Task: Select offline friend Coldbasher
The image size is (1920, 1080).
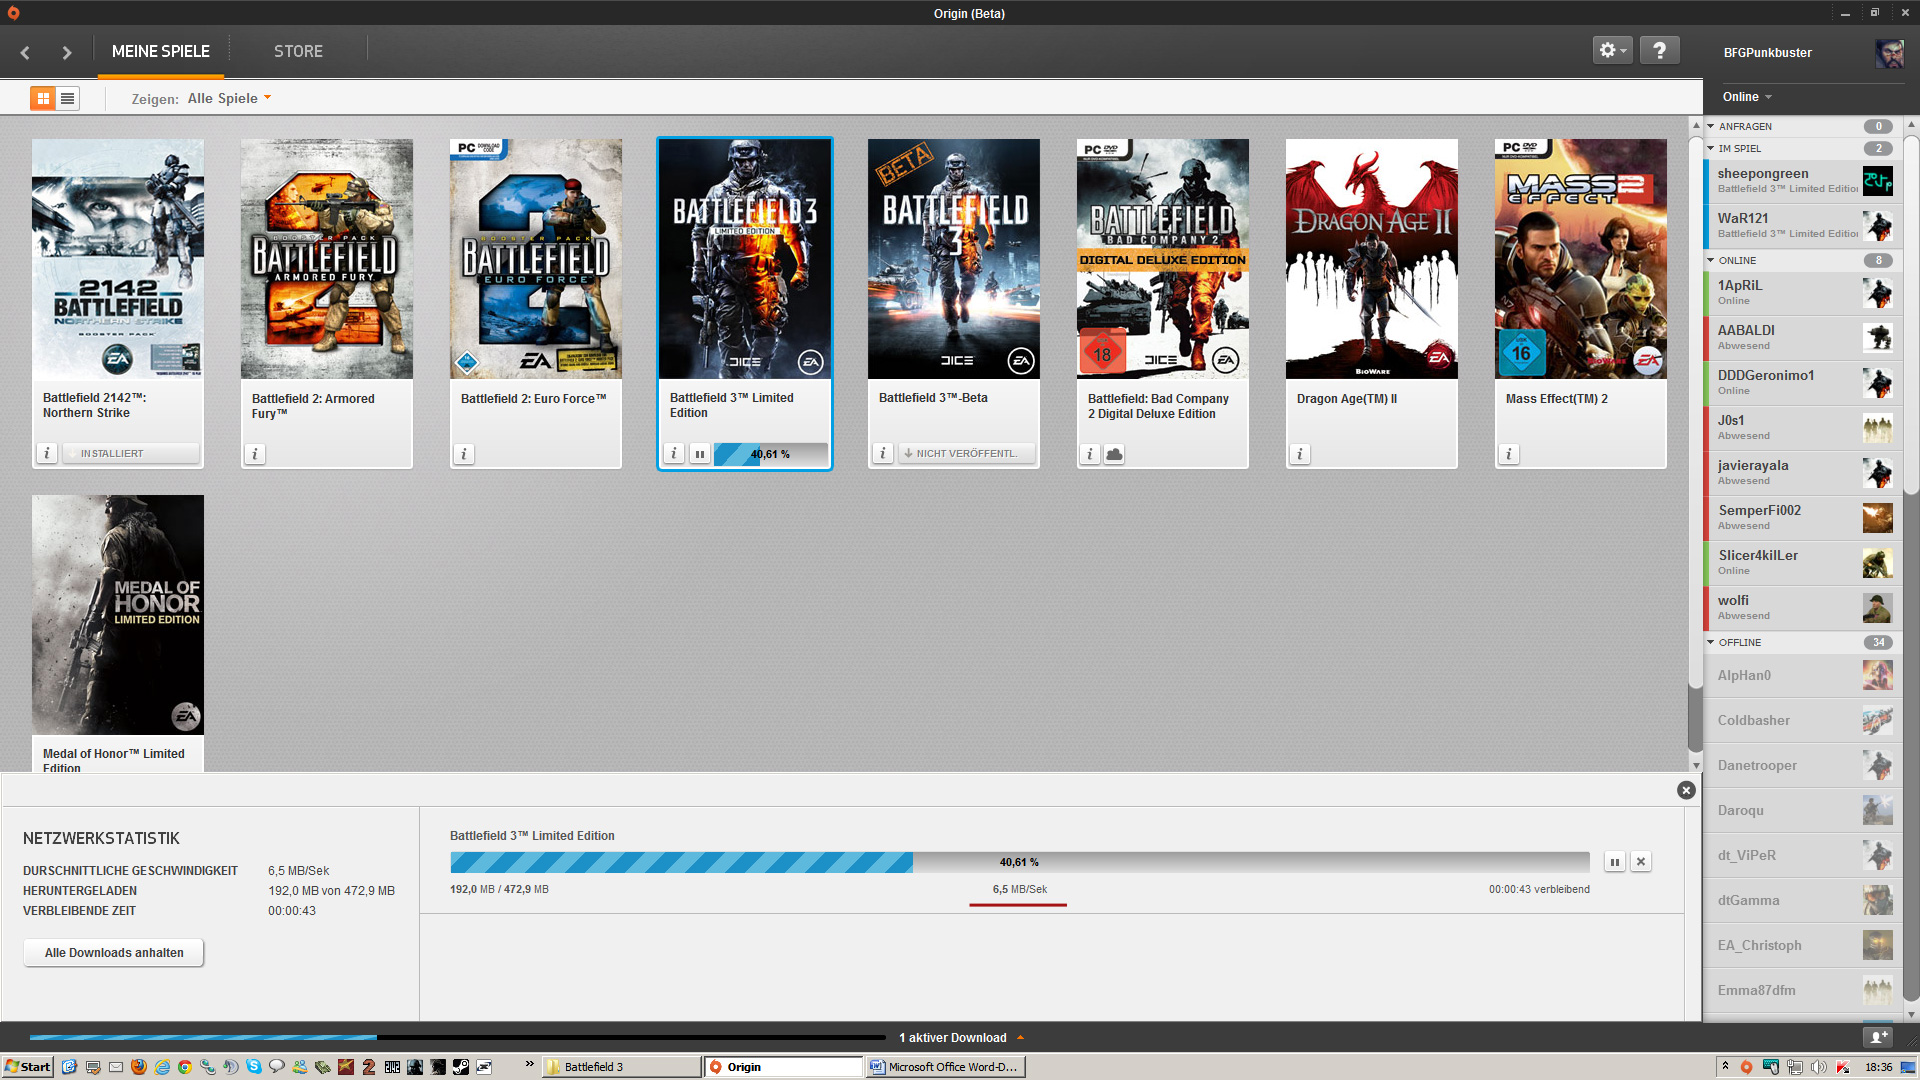Action: point(1801,720)
